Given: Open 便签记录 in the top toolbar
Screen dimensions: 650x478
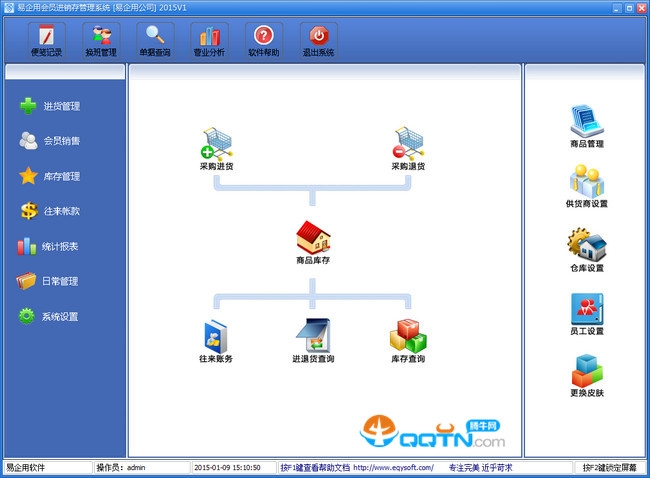Looking at the screenshot, I should (47, 40).
